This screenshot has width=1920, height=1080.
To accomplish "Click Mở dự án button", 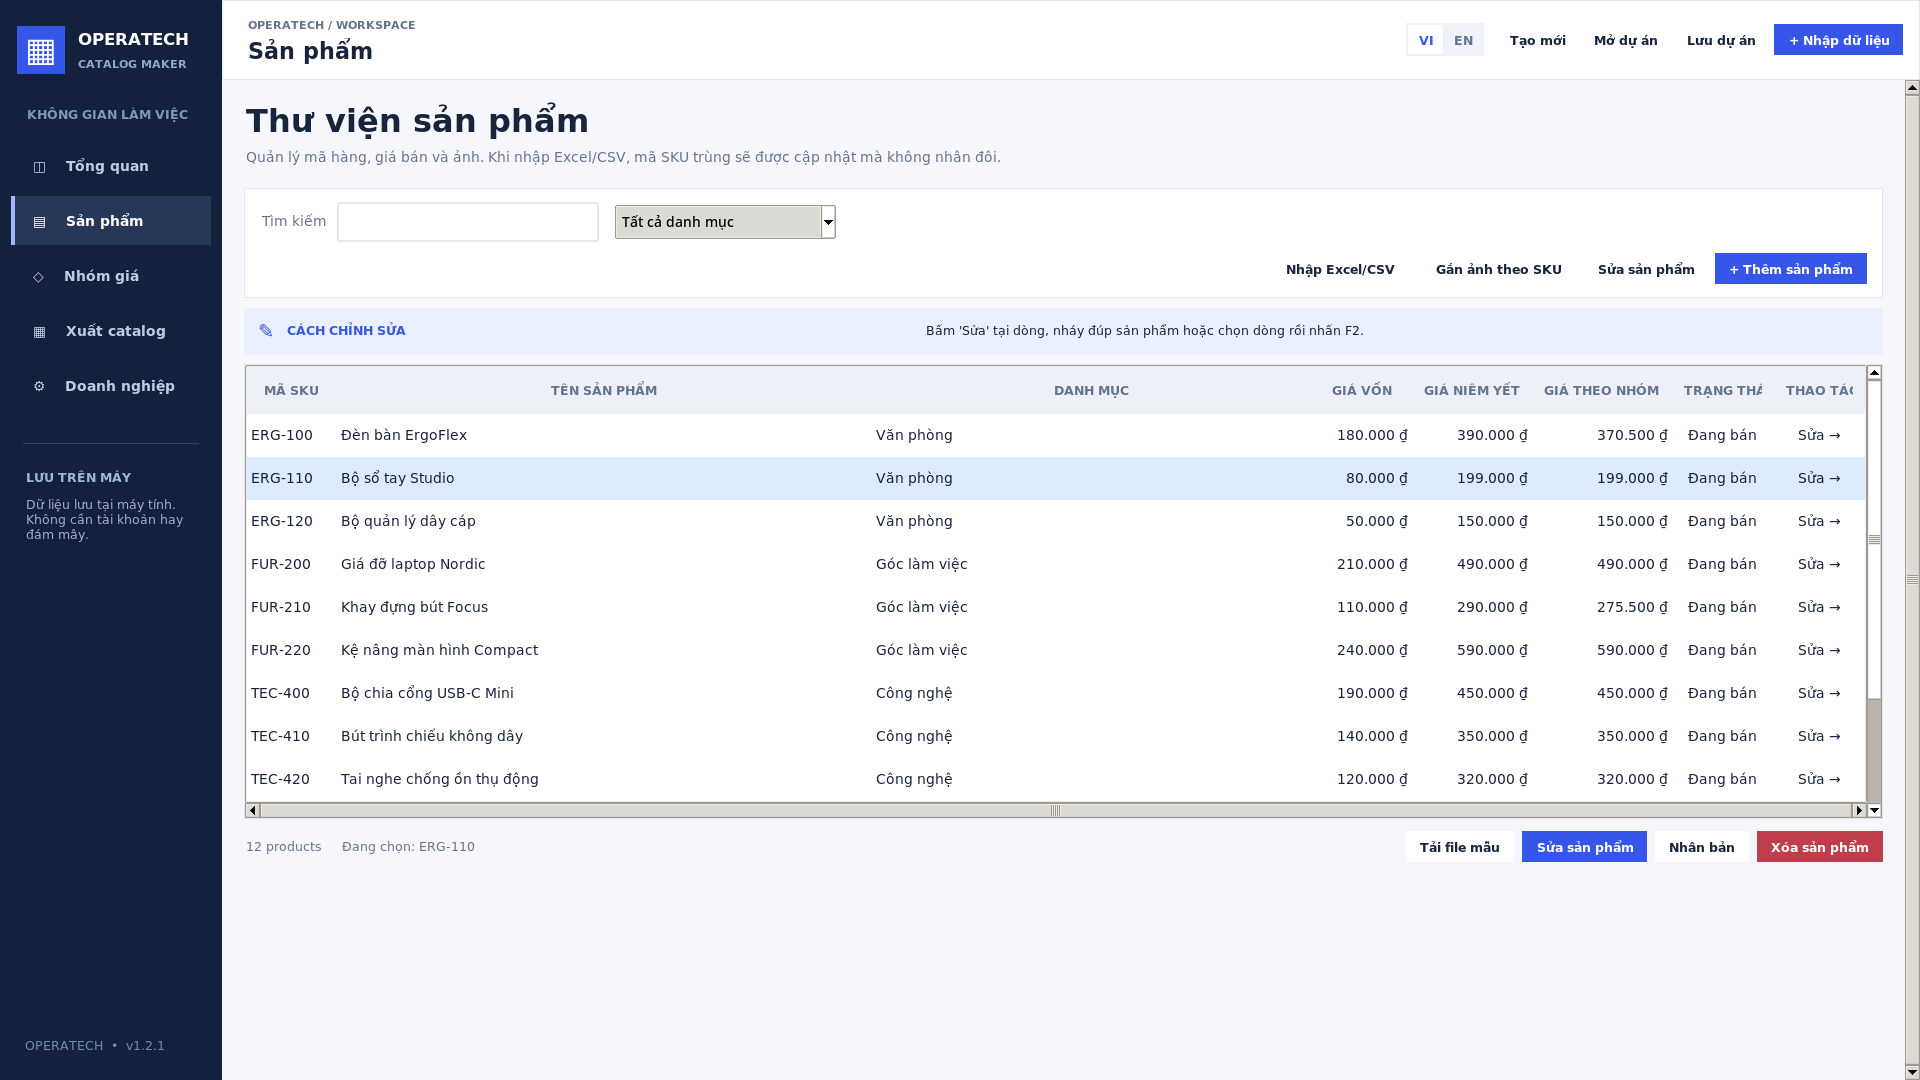I will tap(1625, 40).
